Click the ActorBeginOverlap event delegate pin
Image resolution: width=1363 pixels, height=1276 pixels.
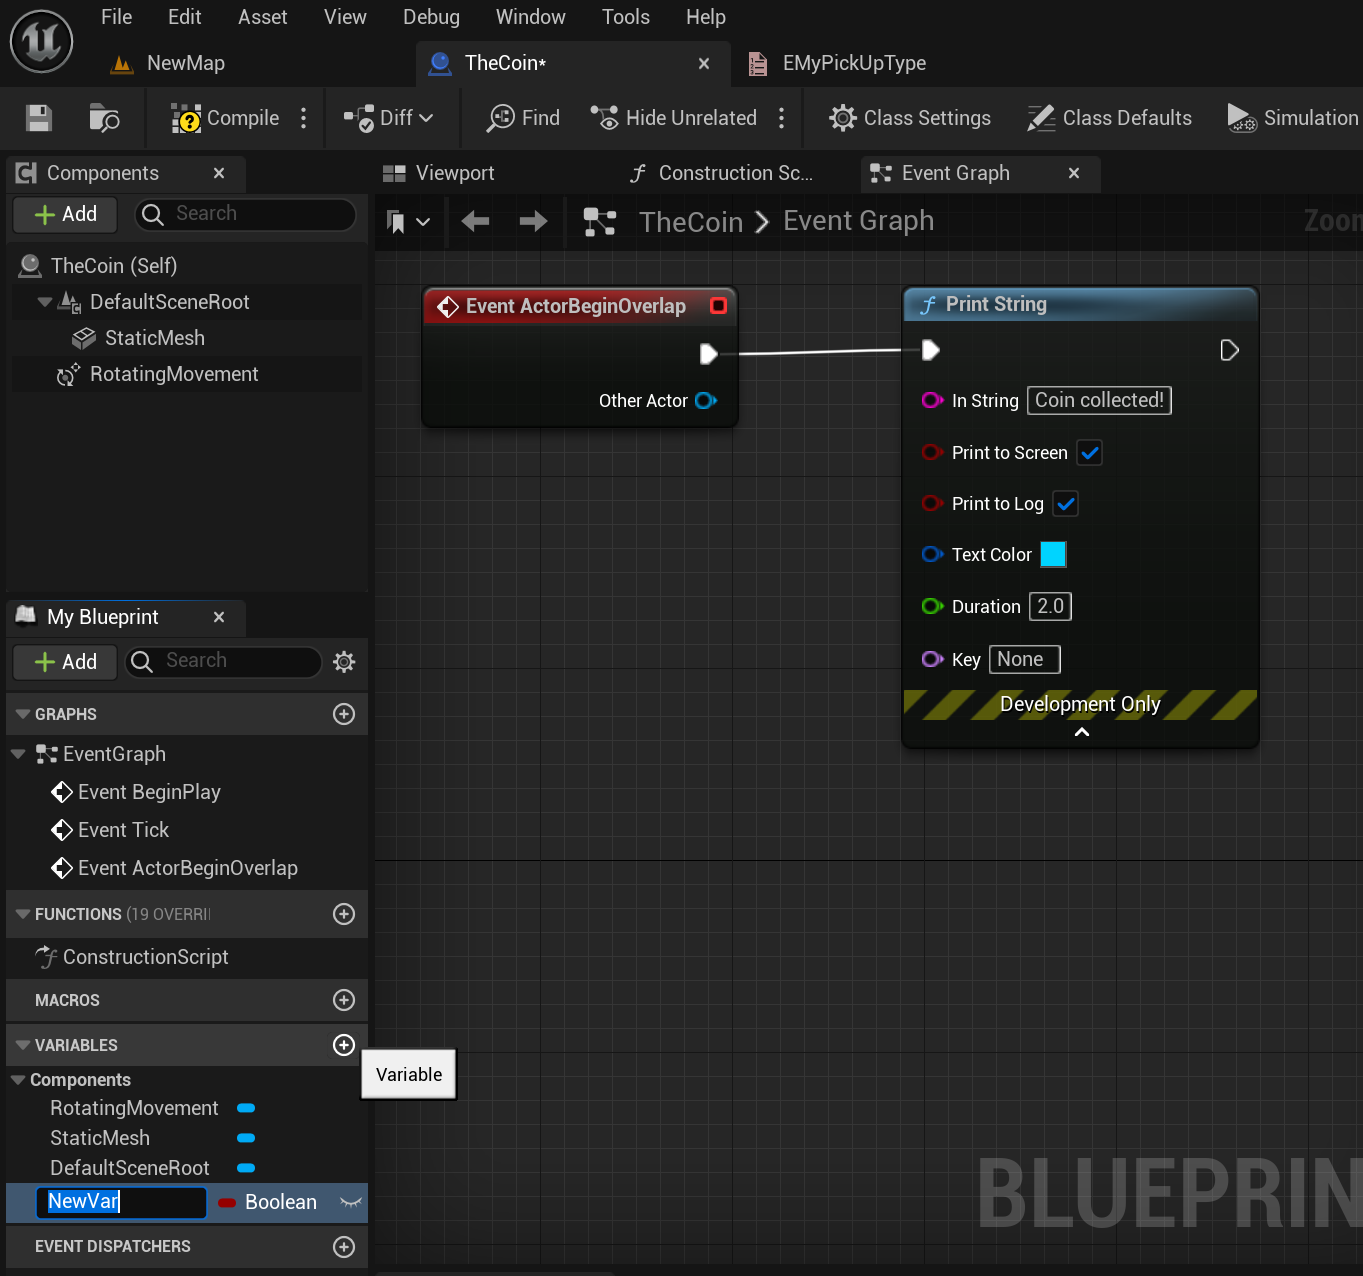pos(718,306)
